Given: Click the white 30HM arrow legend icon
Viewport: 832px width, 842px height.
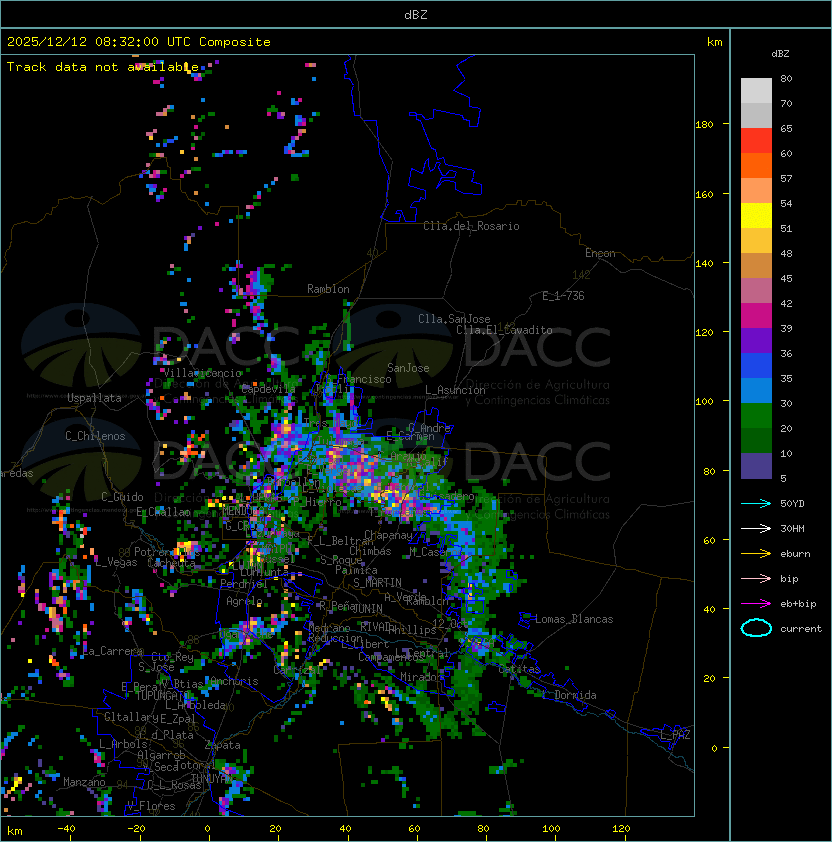Looking at the screenshot, I should pyautogui.click(x=756, y=528).
